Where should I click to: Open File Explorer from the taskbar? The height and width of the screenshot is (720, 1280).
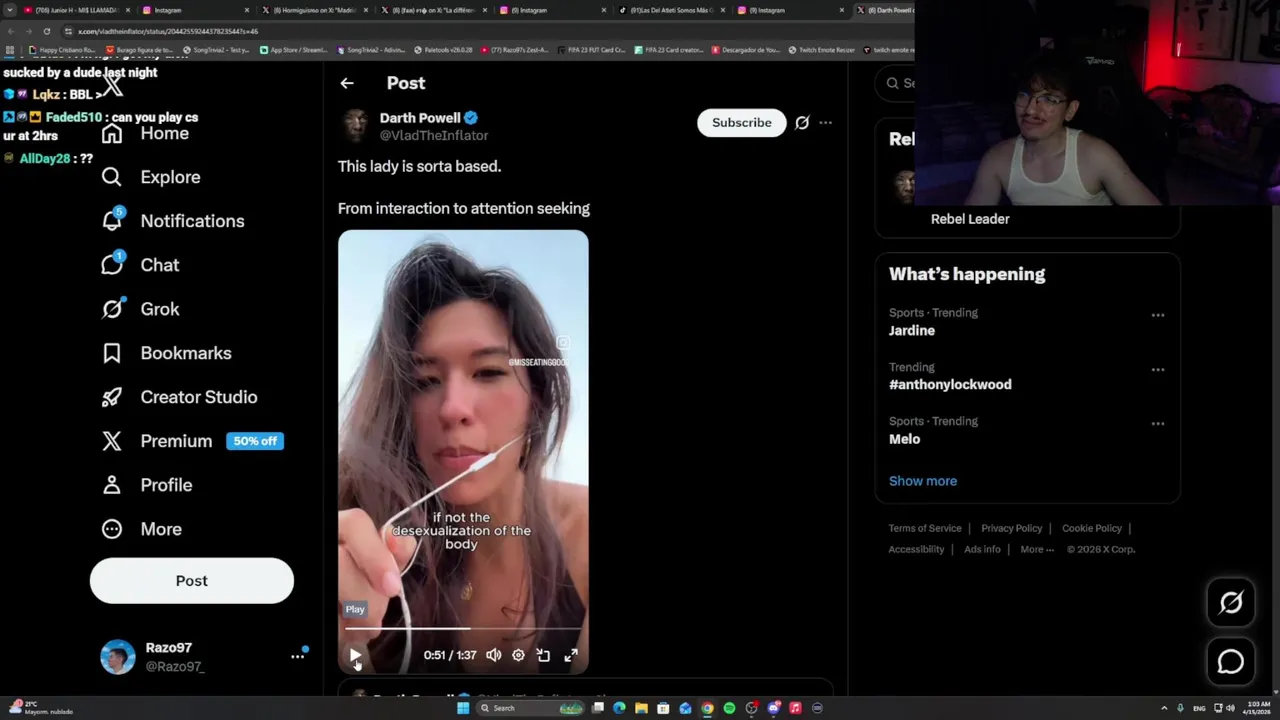pyautogui.click(x=641, y=708)
